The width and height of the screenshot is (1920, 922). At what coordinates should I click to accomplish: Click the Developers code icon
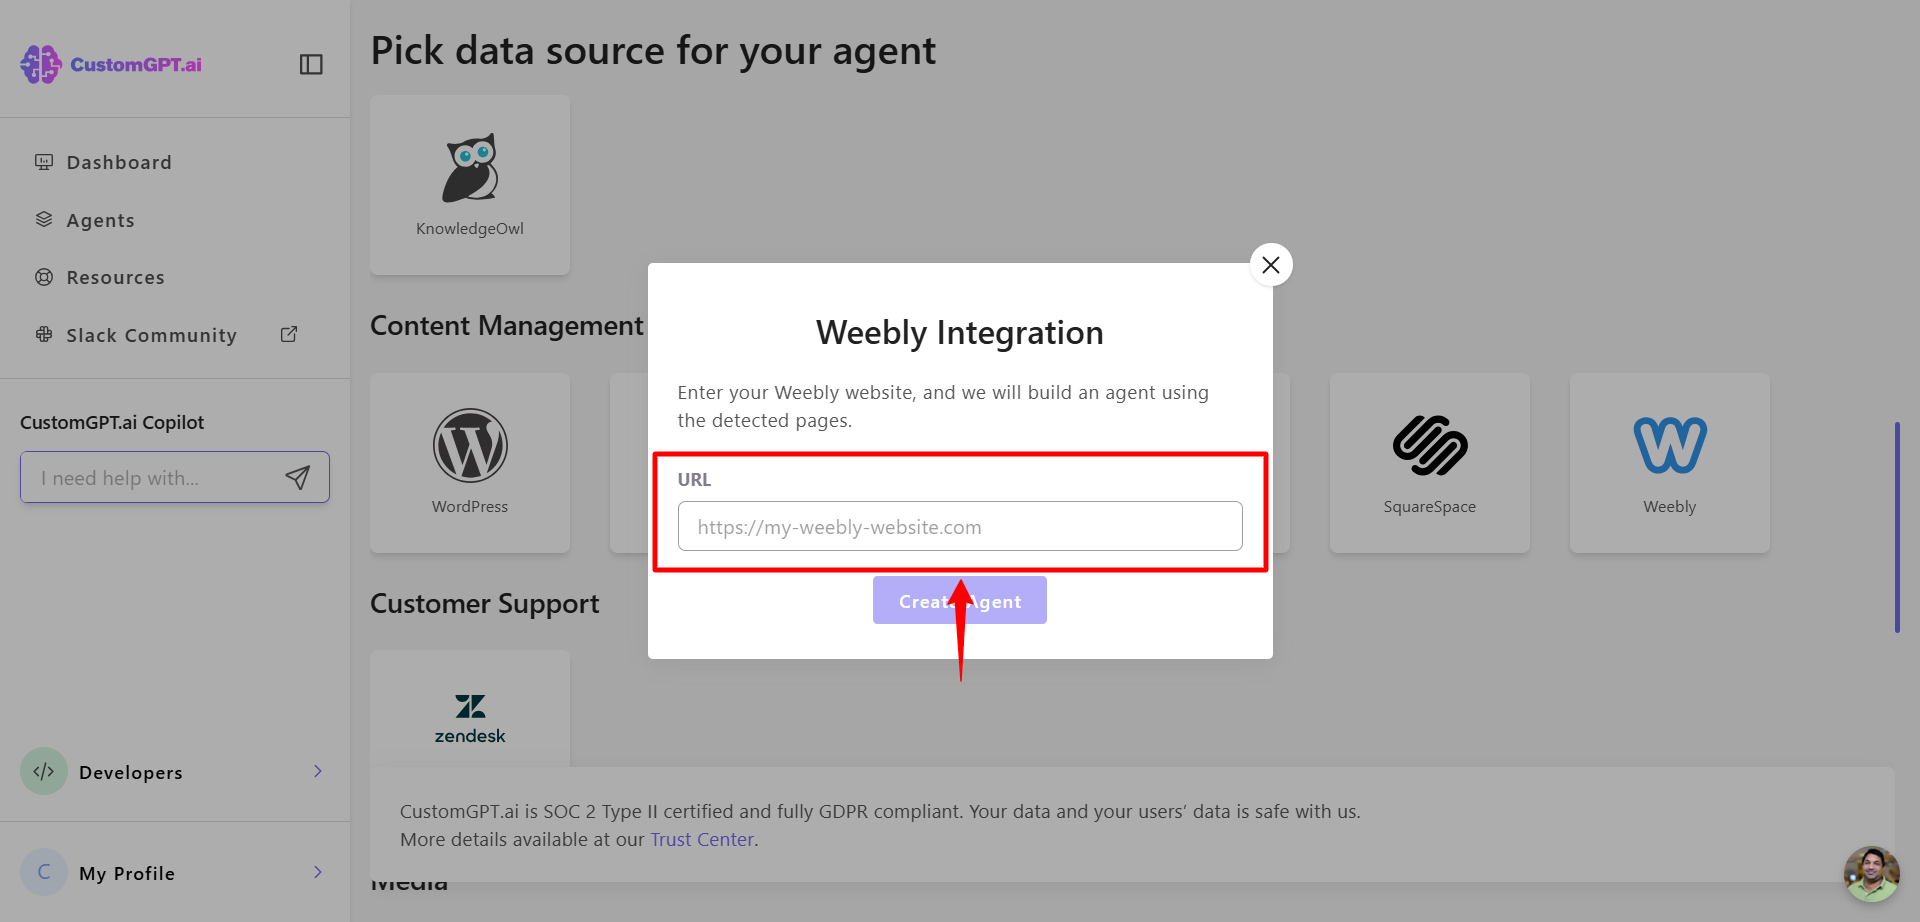(44, 771)
